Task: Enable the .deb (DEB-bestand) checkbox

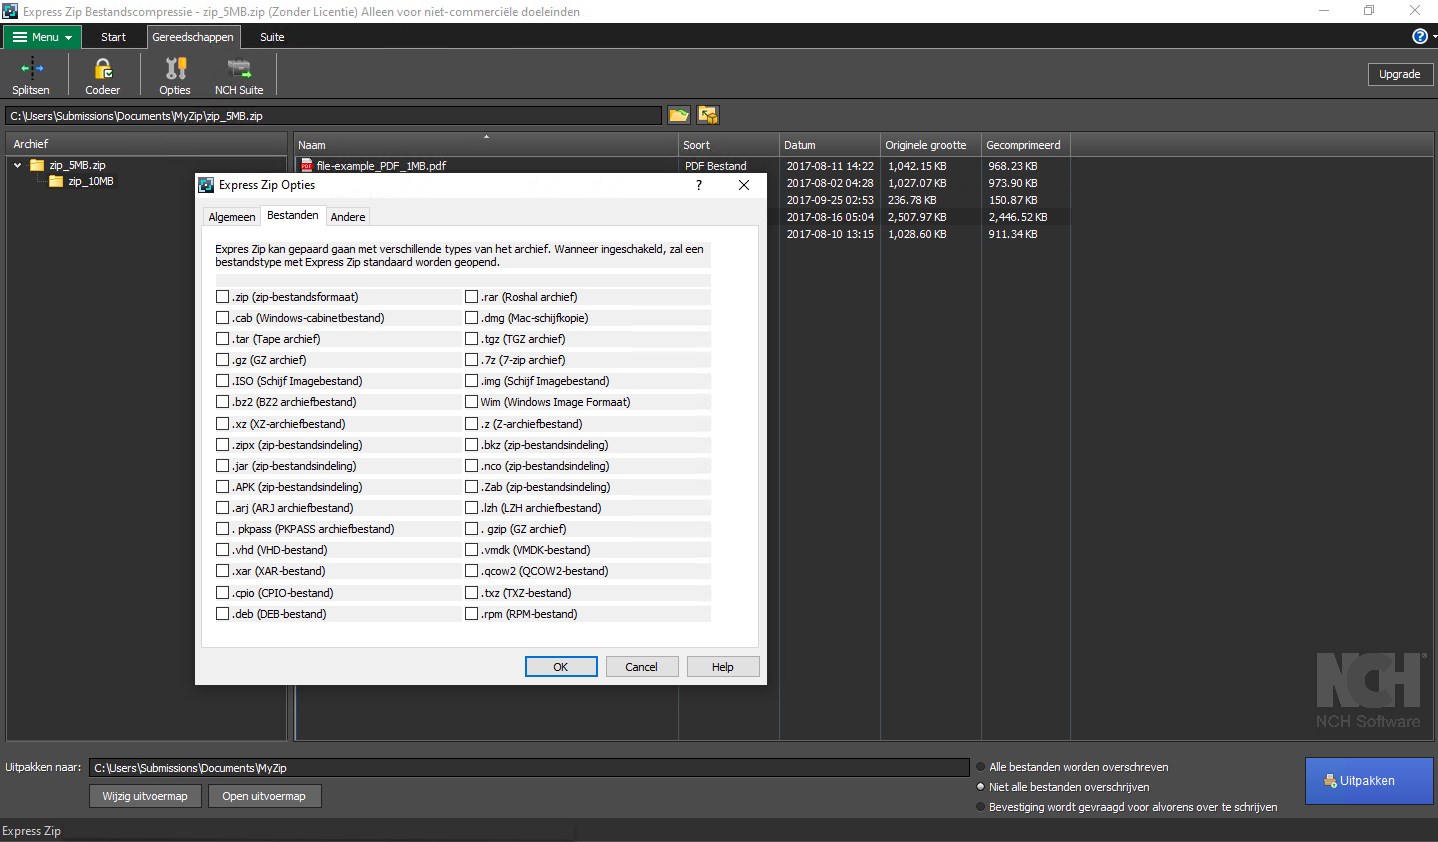Action: pos(223,614)
